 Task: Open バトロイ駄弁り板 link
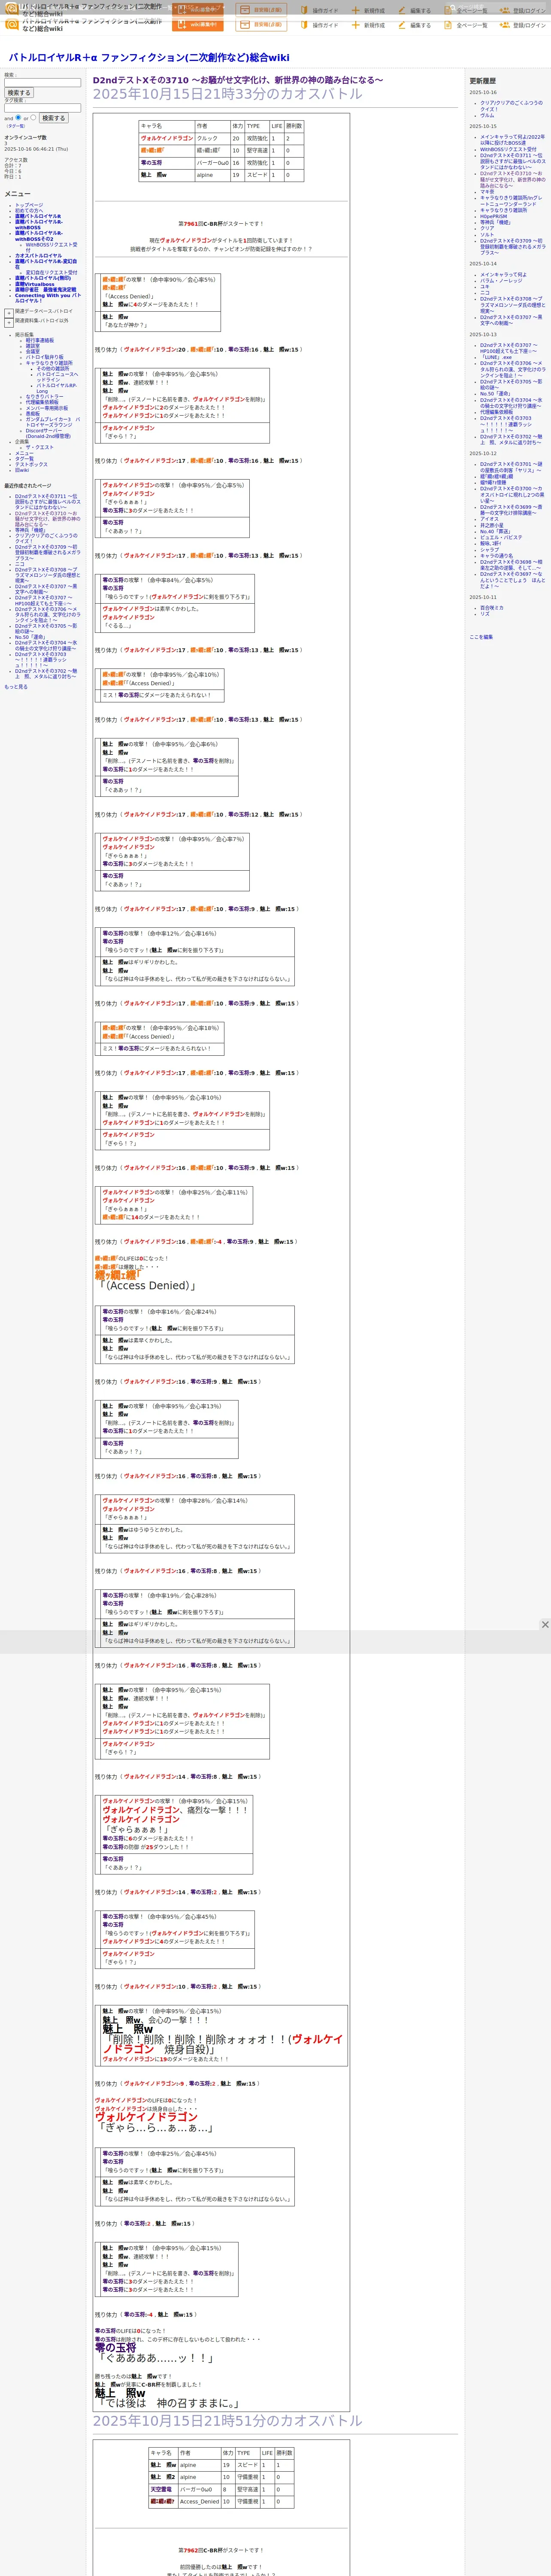tap(45, 357)
